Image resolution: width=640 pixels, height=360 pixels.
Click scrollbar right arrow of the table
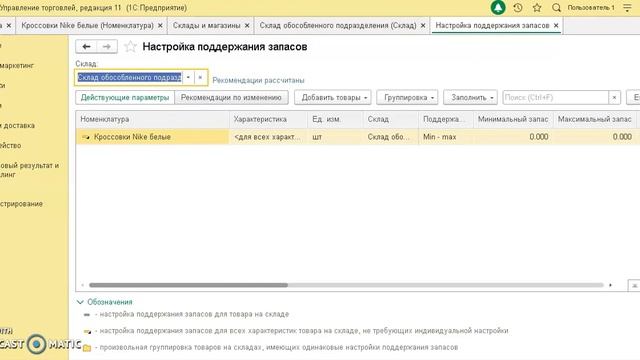[x=610, y=285]
